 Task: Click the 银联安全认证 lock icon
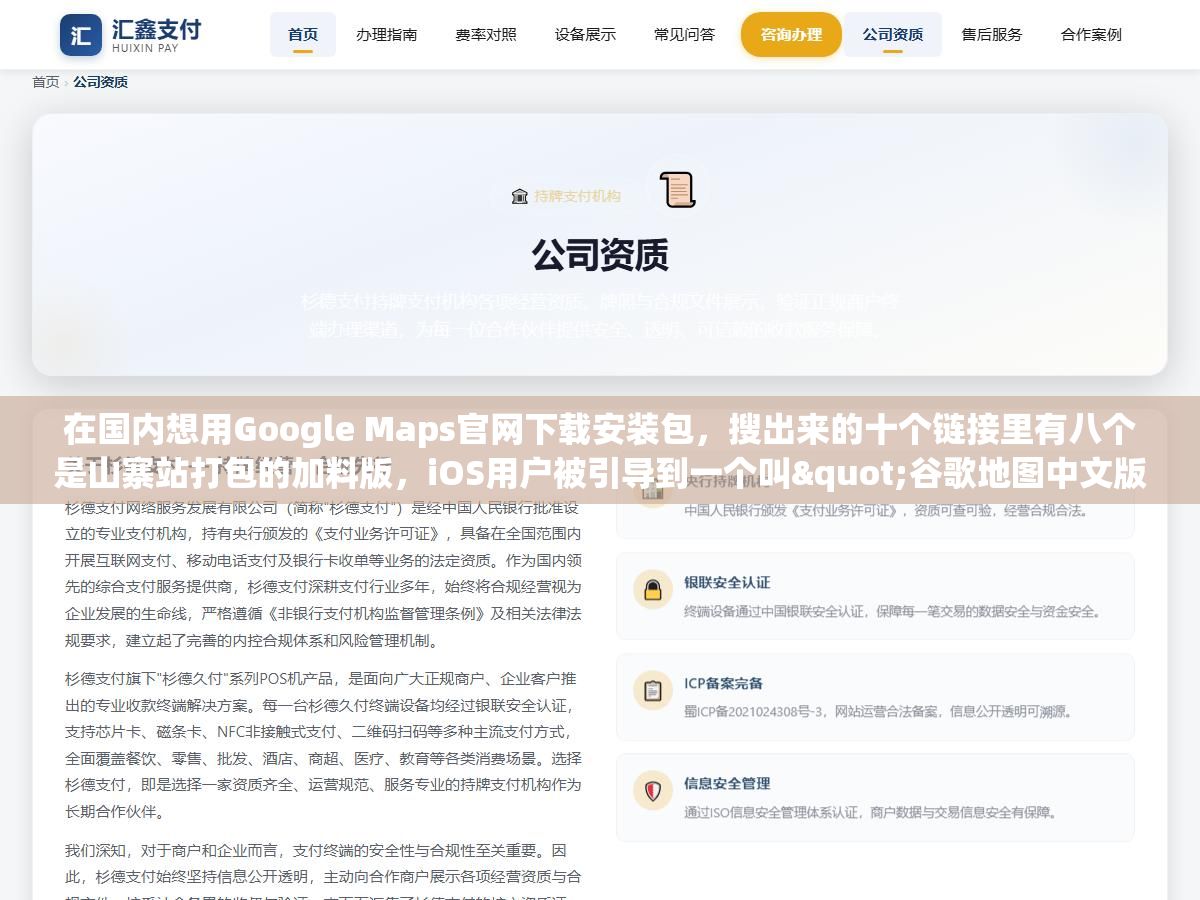(653, 590)
